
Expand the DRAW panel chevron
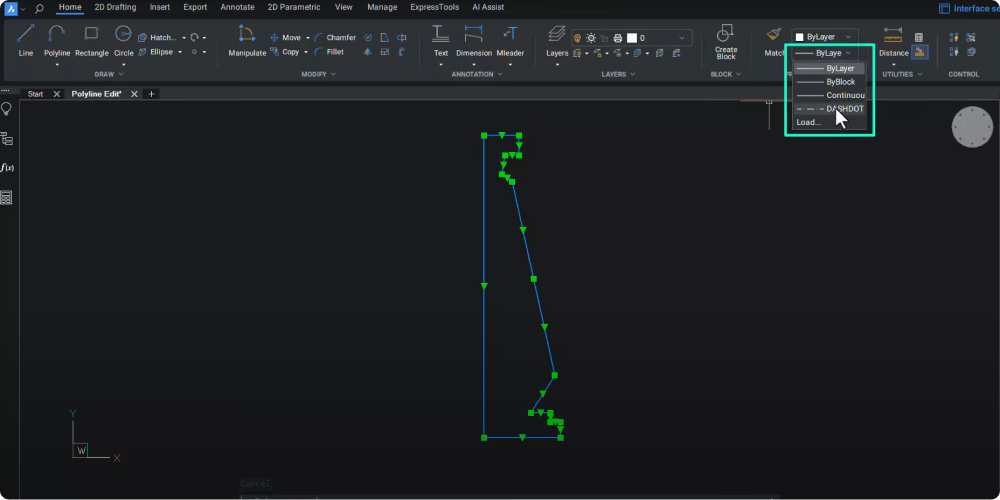122,74
